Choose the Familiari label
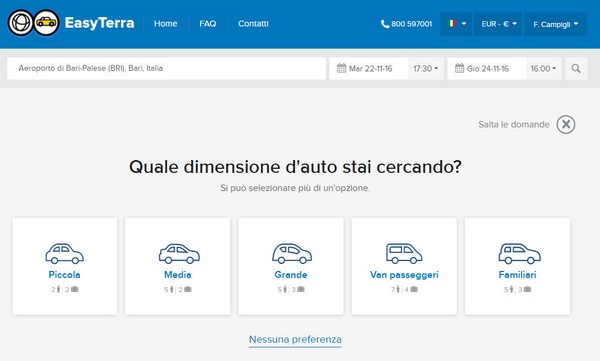Image resolution: width=600 pixels, height=361 pixels. point(517,274)
